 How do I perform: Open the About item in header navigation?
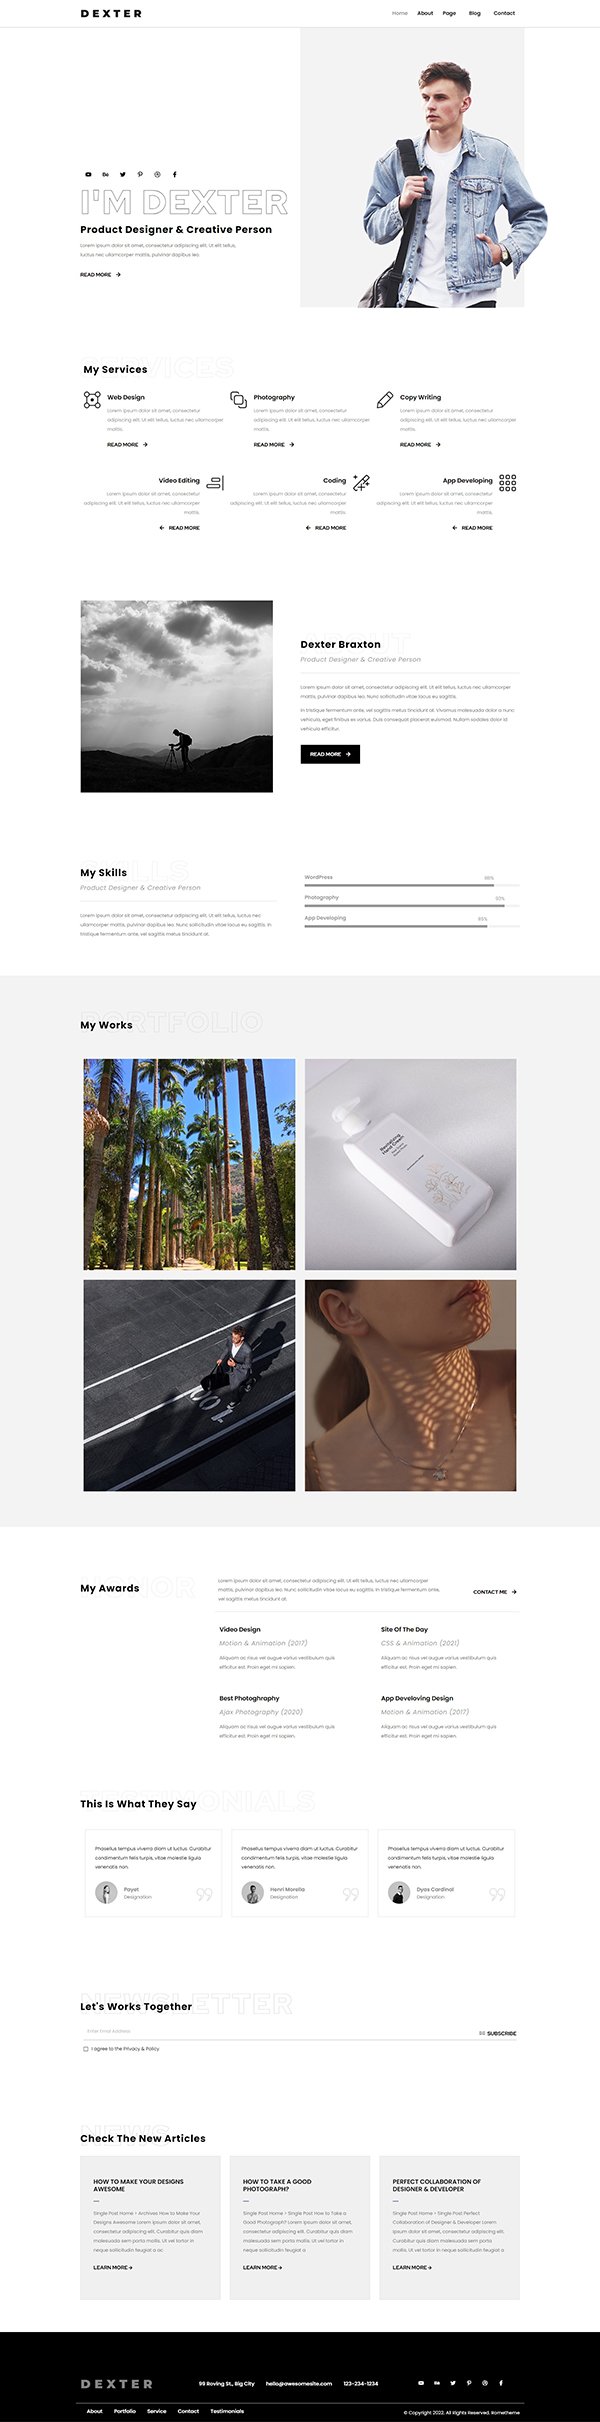(x=425, y=13)
